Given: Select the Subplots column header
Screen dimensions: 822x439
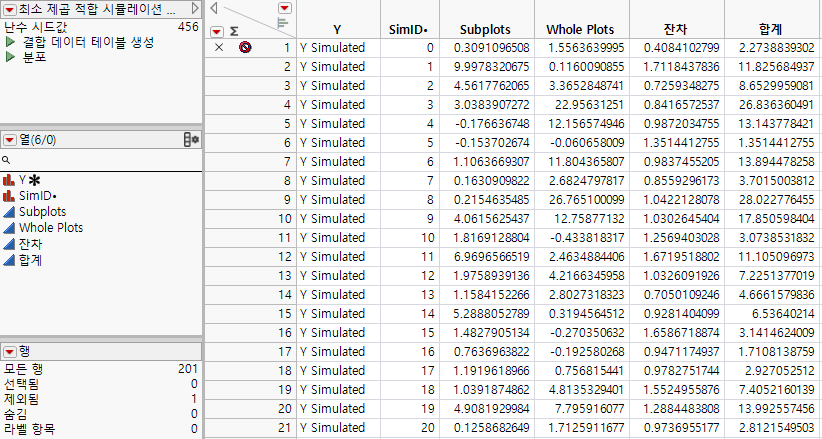Looking at the screenshot, I should 485,30.
